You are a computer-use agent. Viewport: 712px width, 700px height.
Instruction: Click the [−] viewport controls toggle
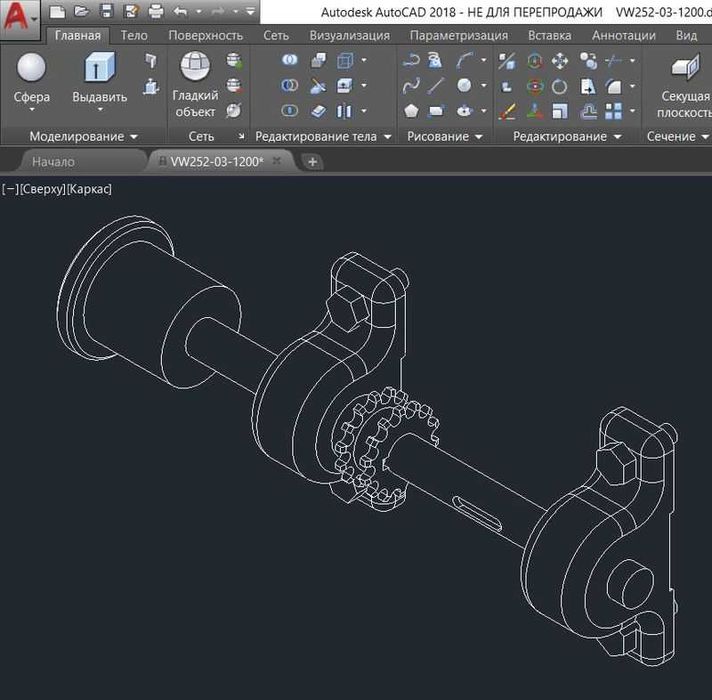(x=10, y=188)
